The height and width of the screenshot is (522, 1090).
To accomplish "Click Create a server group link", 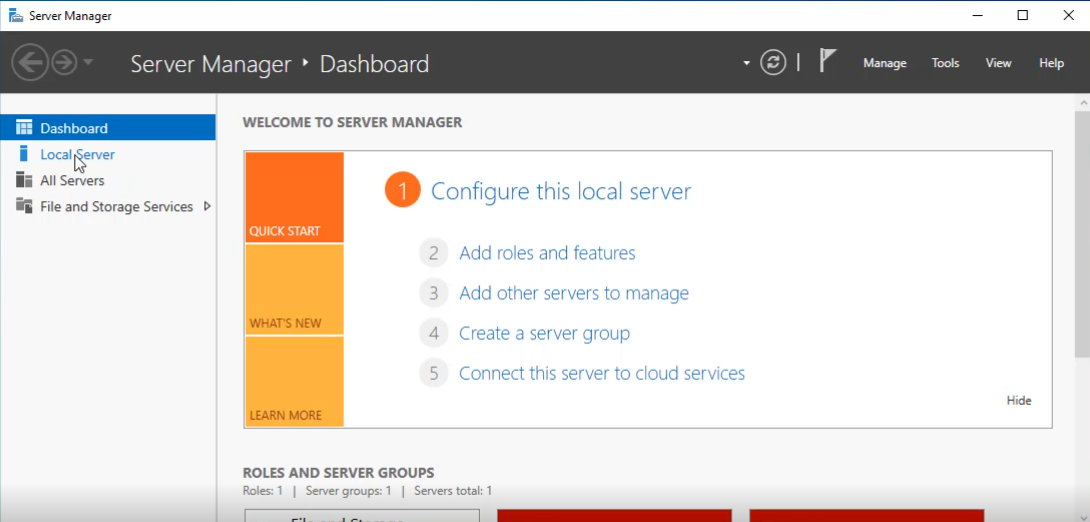I will (x=544, y=334).
